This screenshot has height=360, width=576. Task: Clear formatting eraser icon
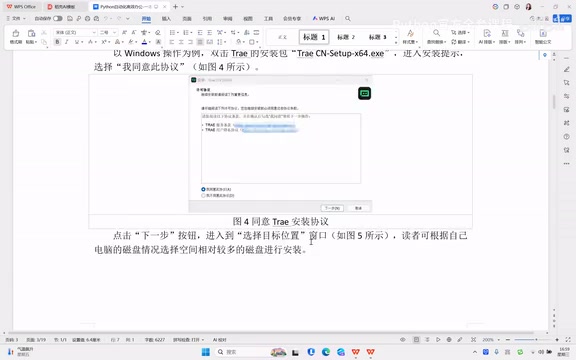coord(158,32)
